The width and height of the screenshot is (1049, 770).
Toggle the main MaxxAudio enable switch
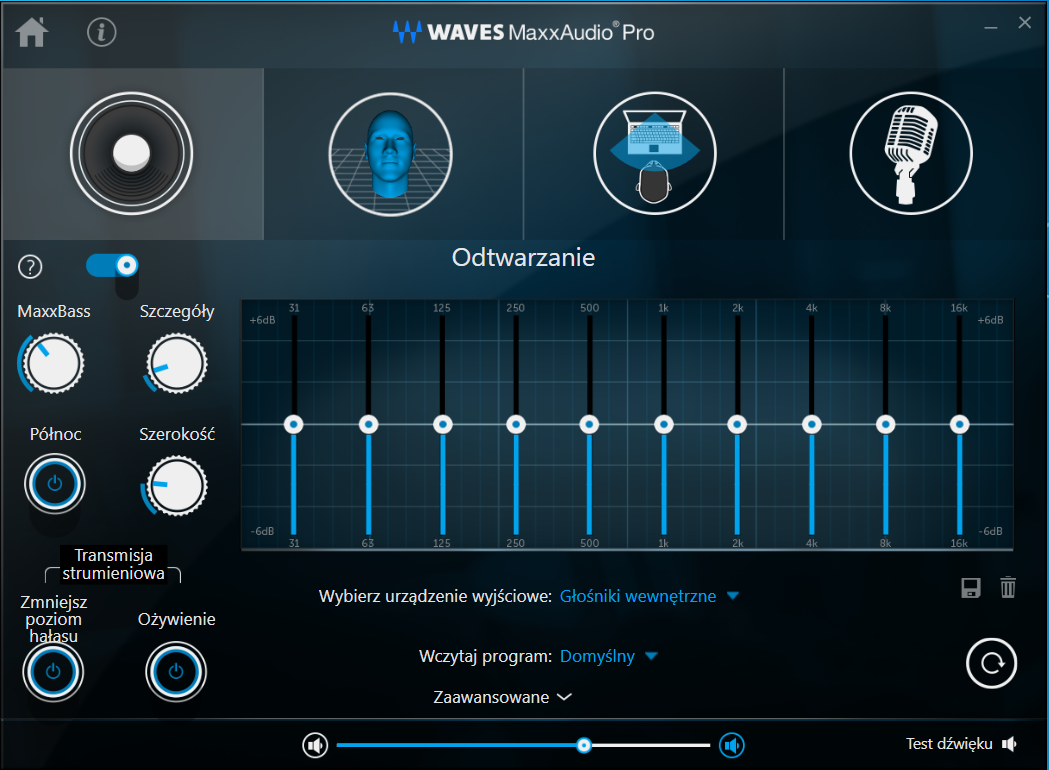tap(112, 266)
